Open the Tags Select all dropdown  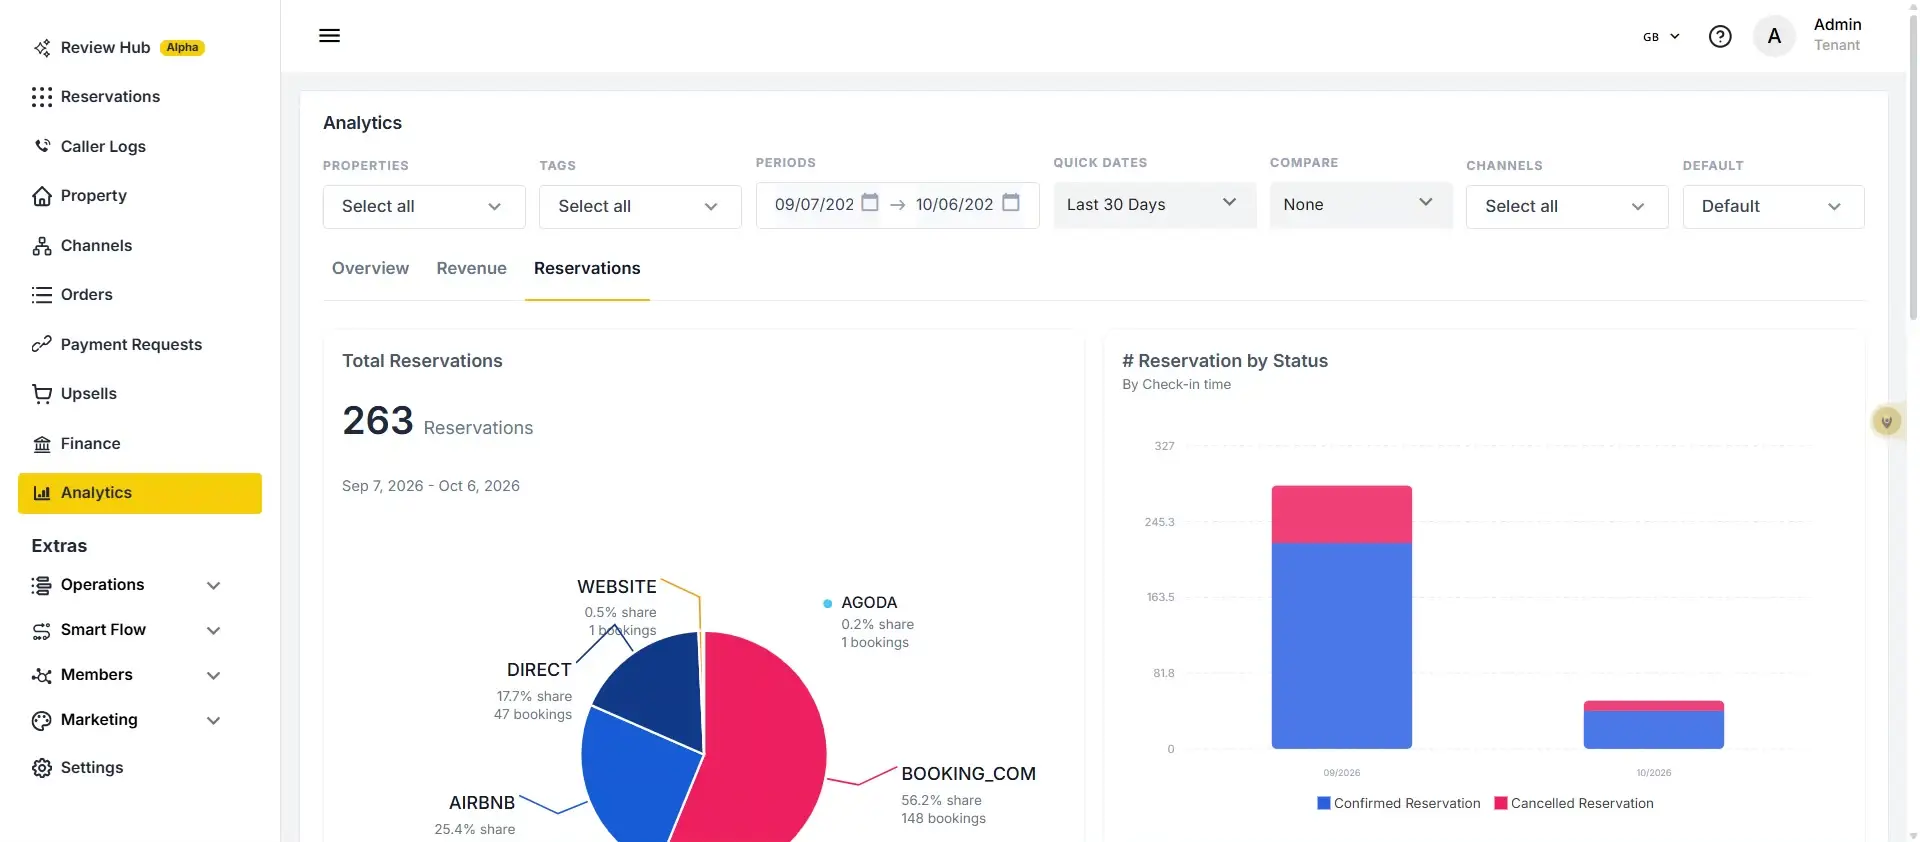[640, 207]
